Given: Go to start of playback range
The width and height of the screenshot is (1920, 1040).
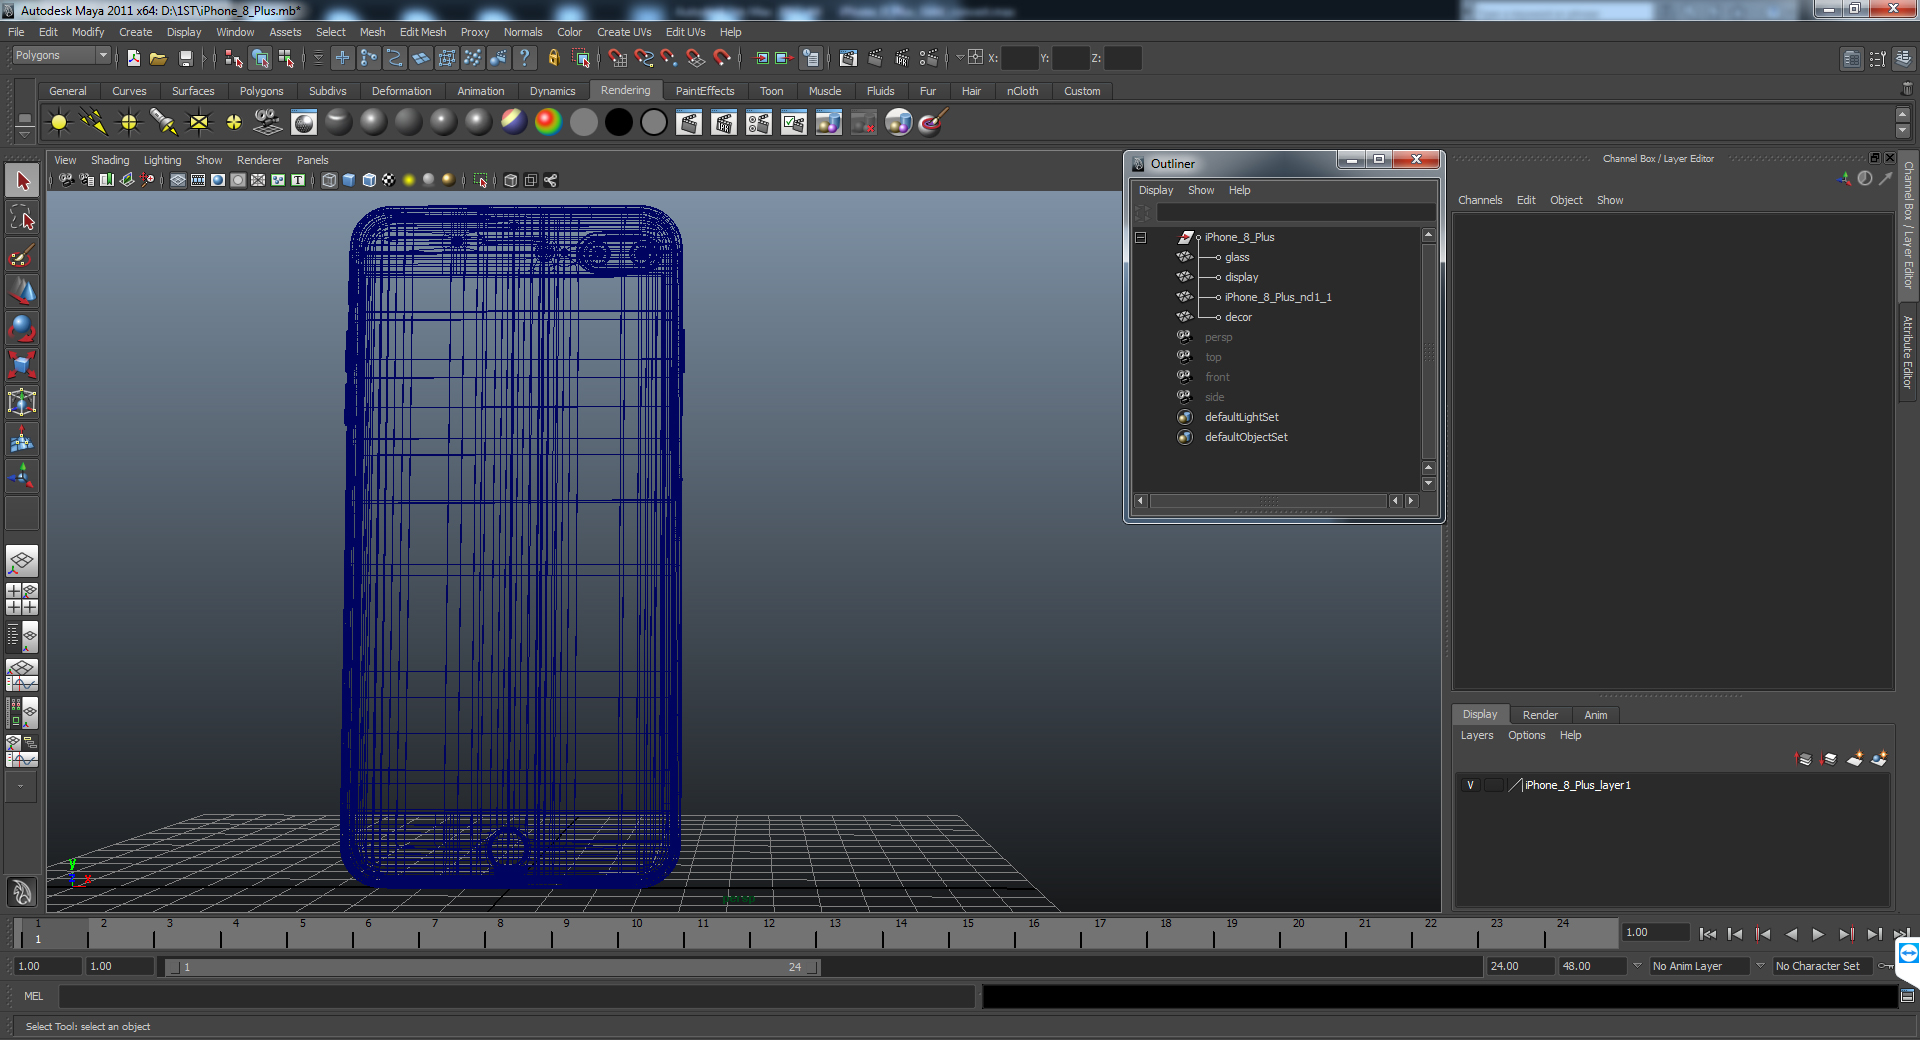Looking at the screenshot, I should (1708, 934).
